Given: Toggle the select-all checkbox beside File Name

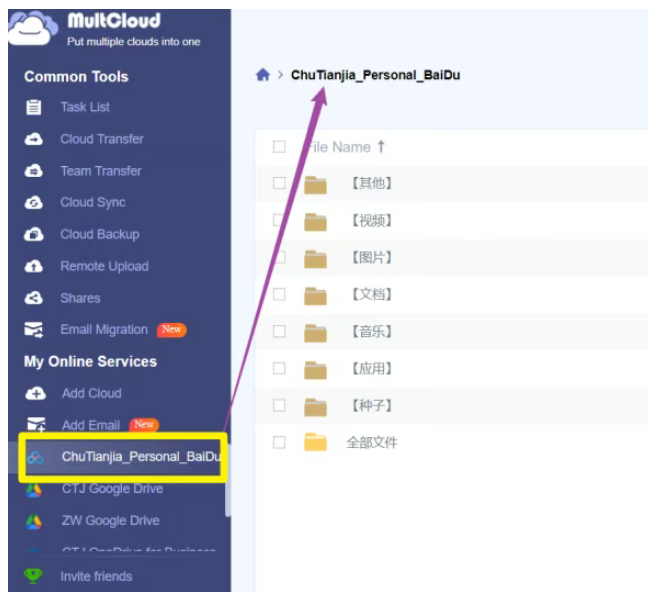Looking at the screenshot, I should pyautogui.click(x=279, y=147).
